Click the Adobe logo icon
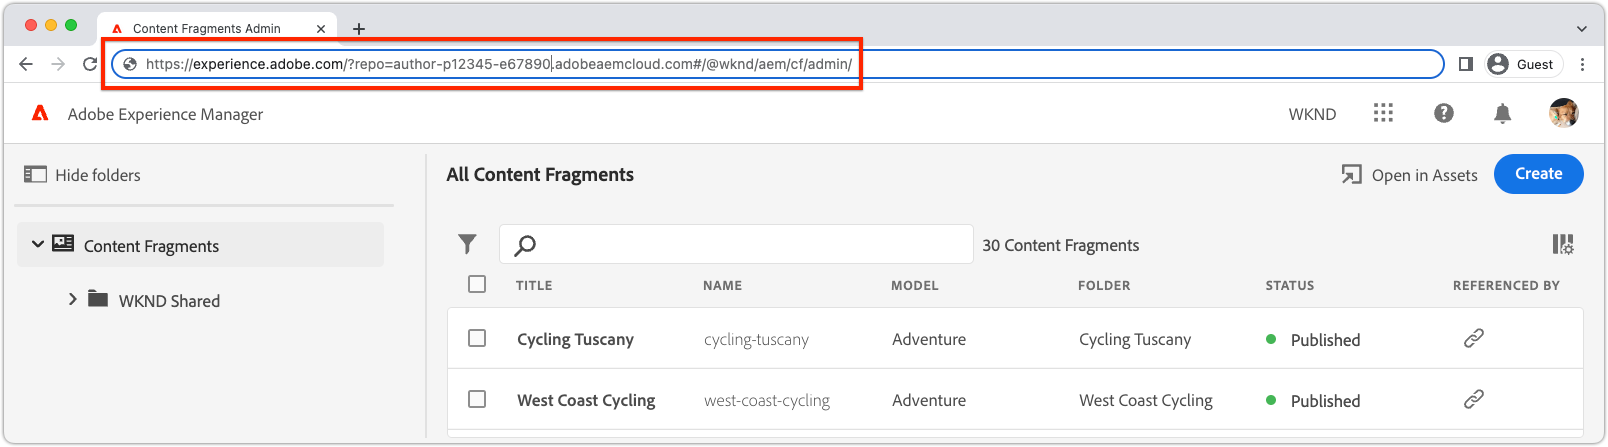1608x447 pixels. point(40,113)
